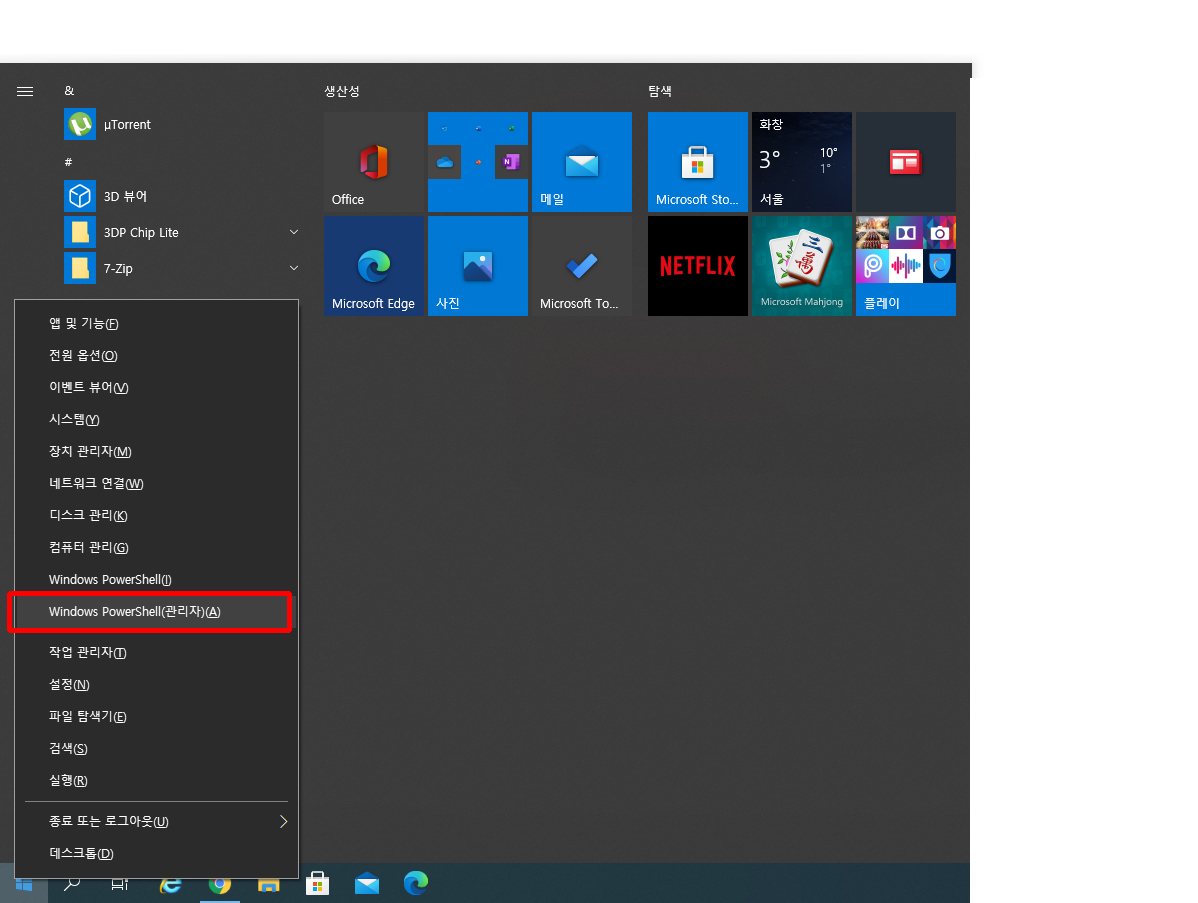This screenshot has width=1198, height=903.
Task: Open the 플레이 folder tile
Action: [905, 266]
